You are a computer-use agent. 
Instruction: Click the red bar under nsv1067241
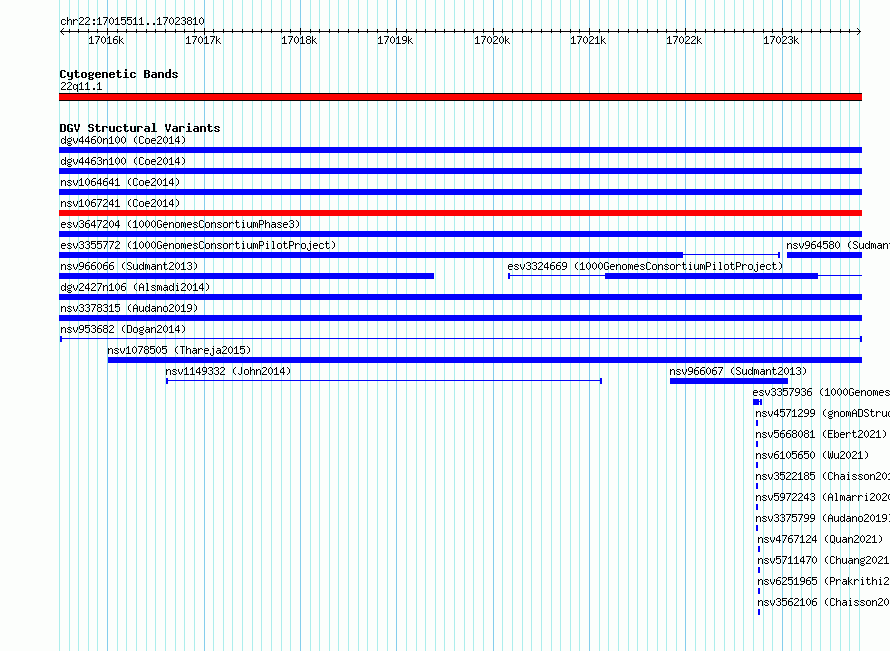pyautogui.click(x=460, y=213)
